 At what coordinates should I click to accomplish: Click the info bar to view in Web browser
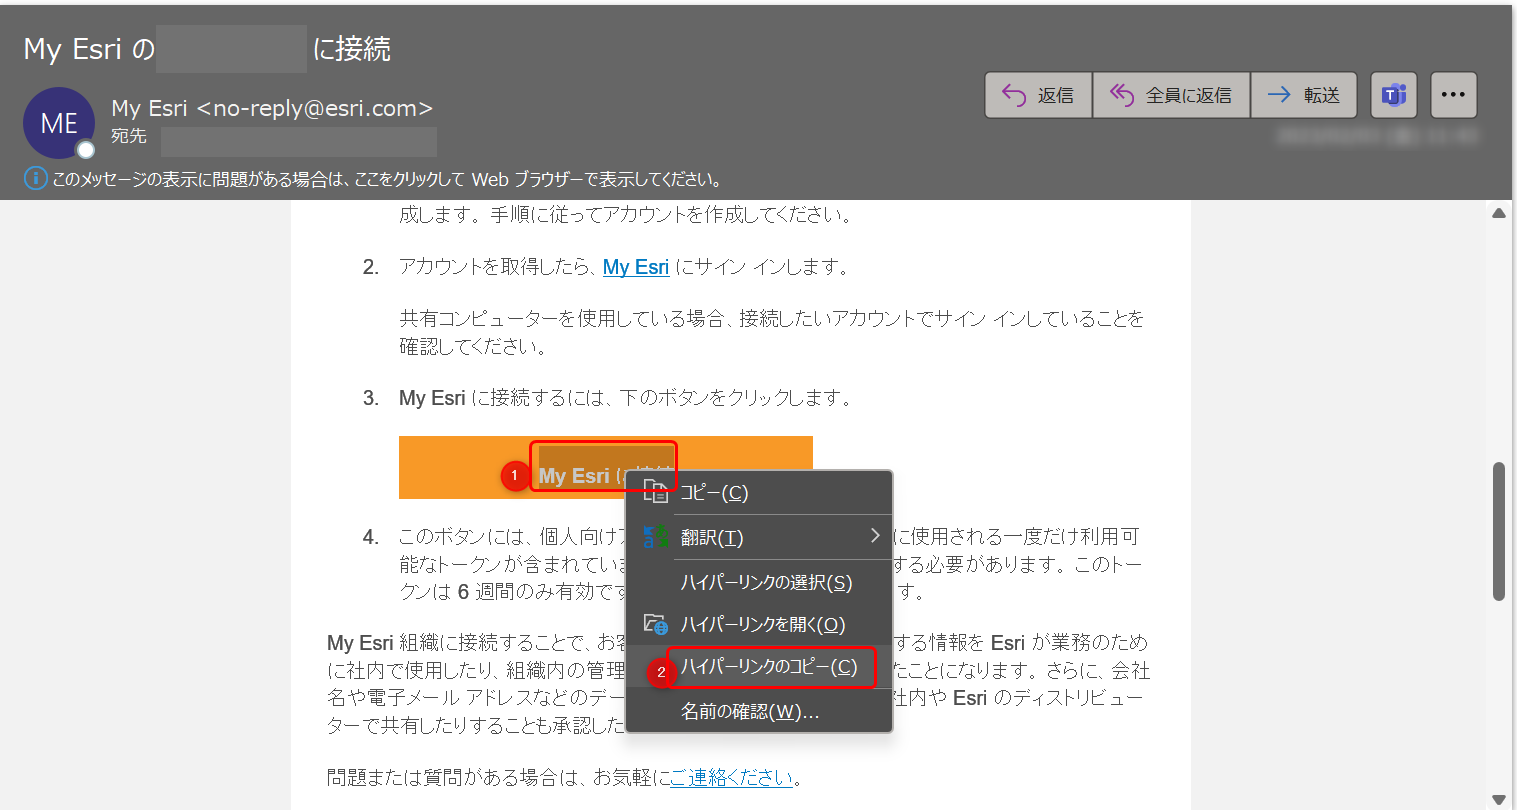386,180
